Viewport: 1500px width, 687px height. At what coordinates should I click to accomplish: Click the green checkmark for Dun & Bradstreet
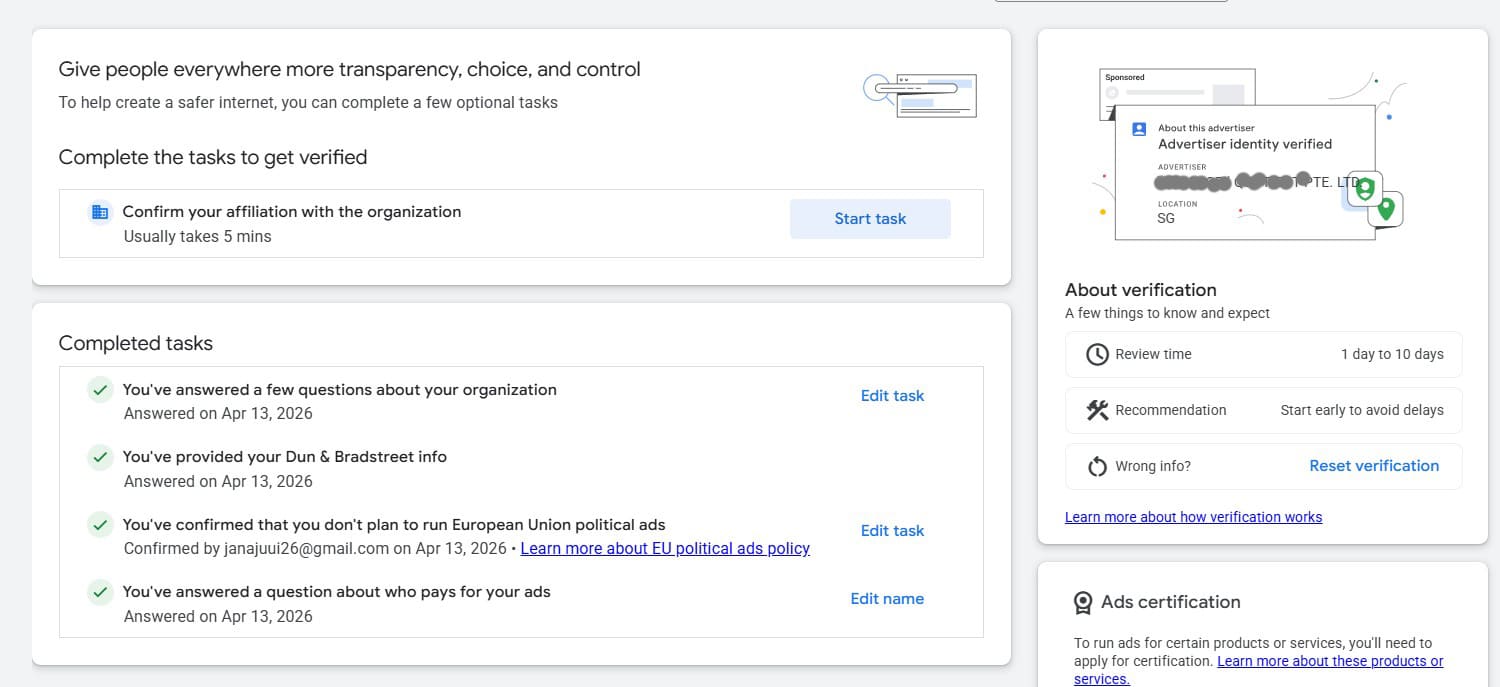(100, 457)
